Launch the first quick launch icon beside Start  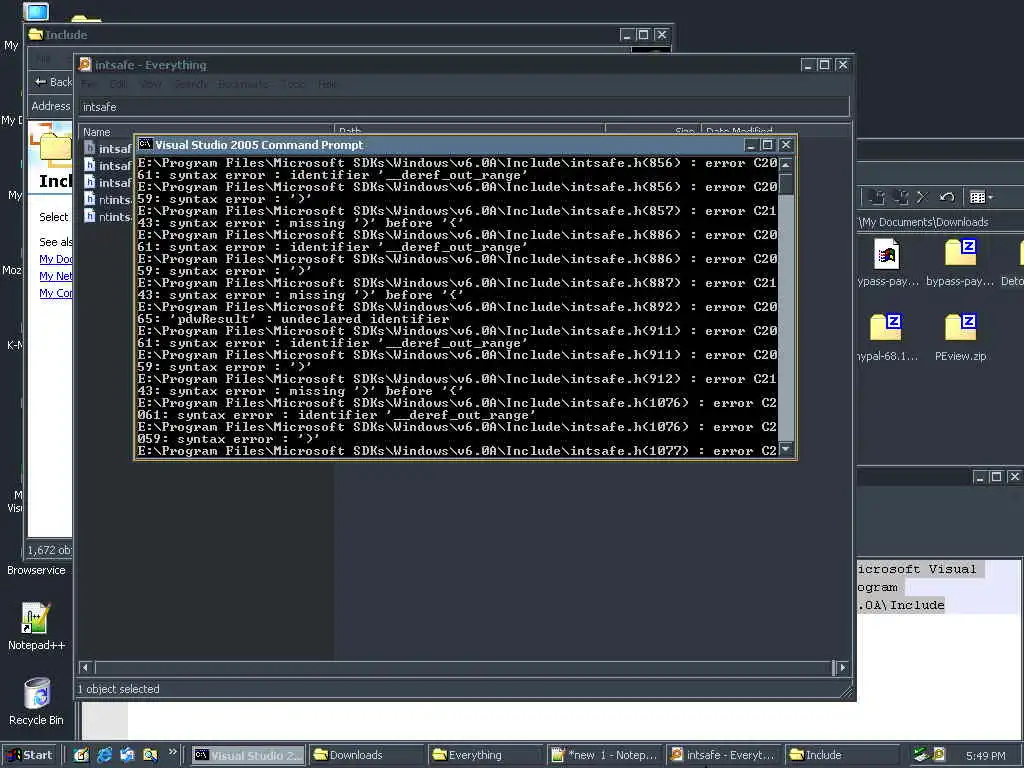click(81, 755)
